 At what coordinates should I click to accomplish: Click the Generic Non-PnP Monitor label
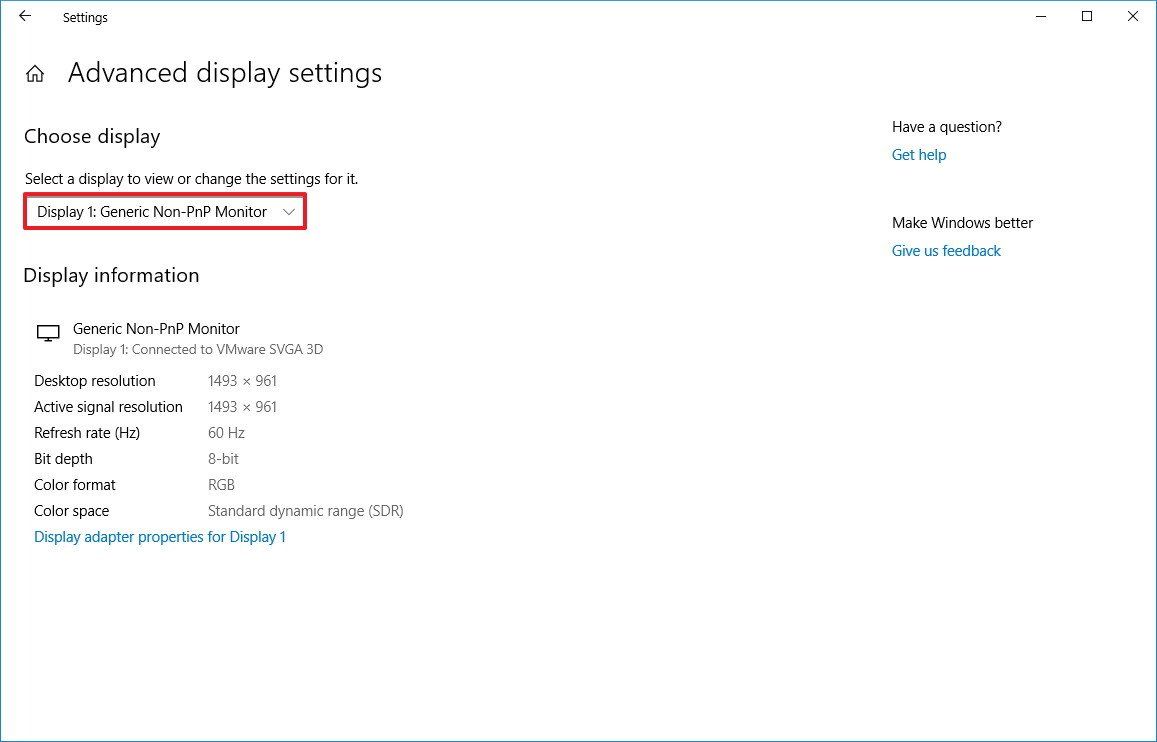click(x=155, y=328)
